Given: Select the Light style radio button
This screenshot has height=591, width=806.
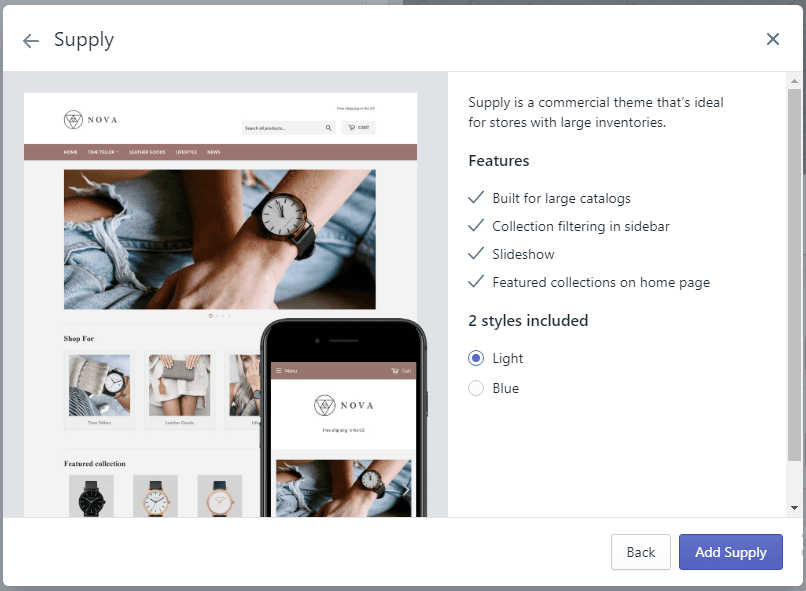Looking at the screenshot, I should pos(476,358).
